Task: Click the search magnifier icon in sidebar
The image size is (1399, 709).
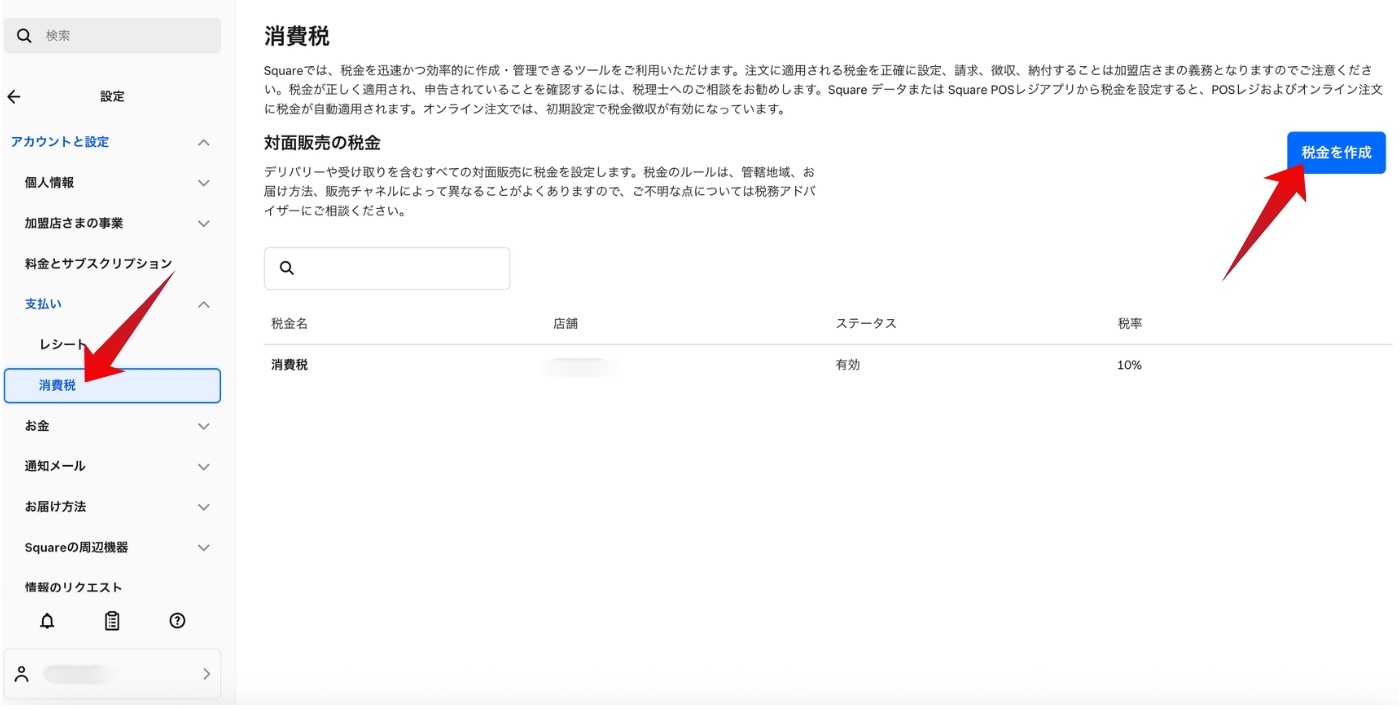Action: [24, 36]
